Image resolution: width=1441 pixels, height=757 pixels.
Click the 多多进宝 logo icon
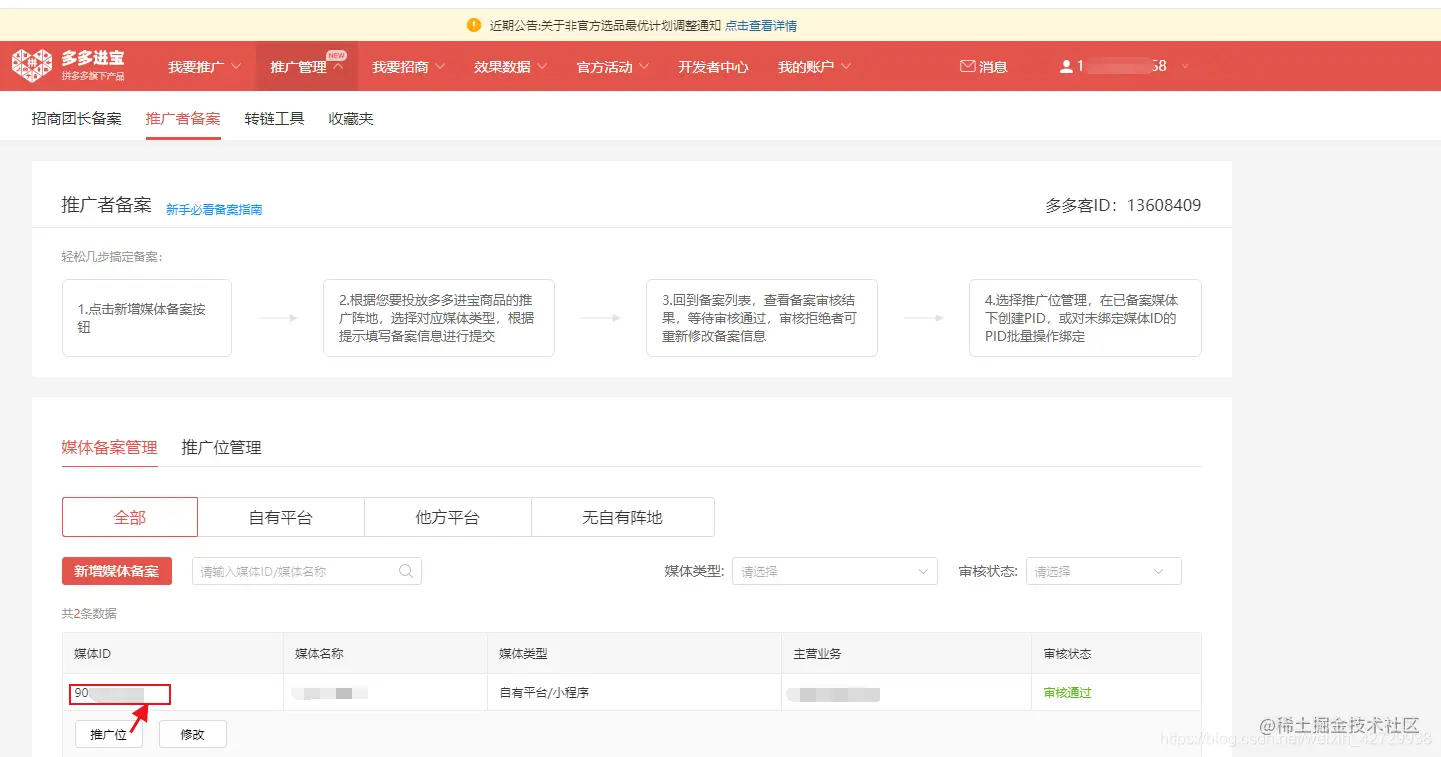pyautogui.click(x=32, y=65)
